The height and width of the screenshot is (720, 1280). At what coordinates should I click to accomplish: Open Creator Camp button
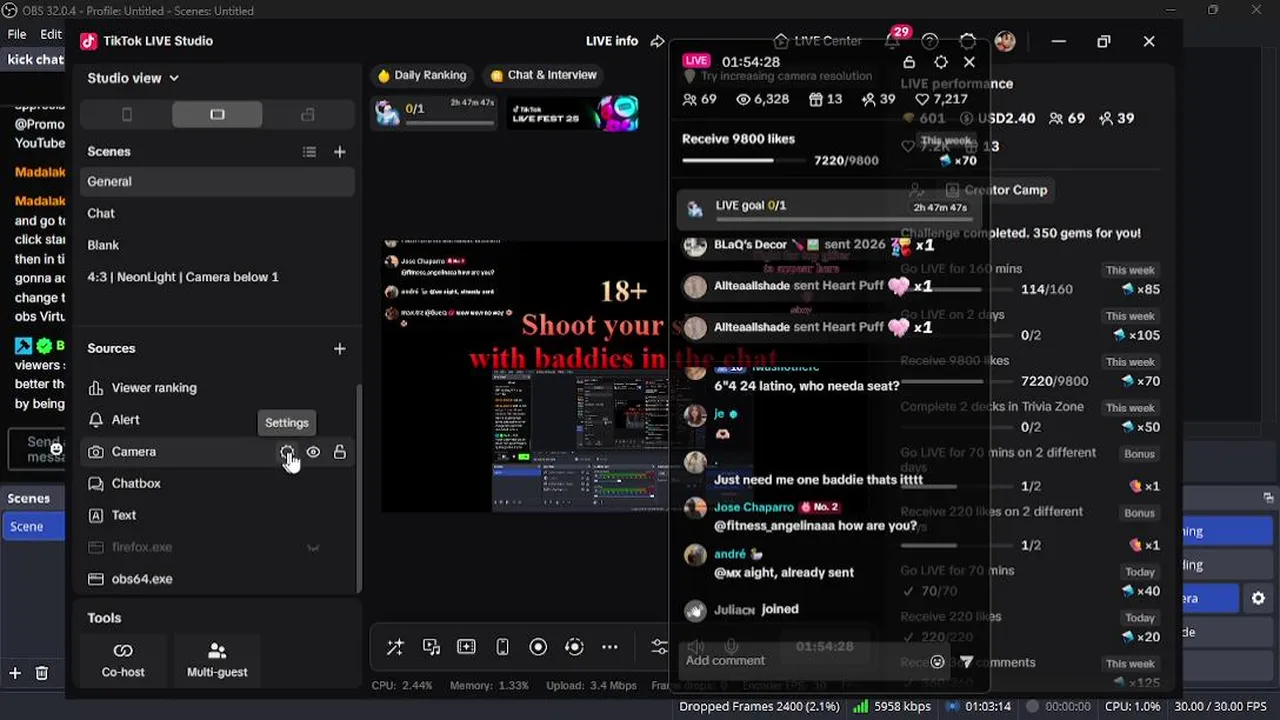pyautogui.click(x=996, y=190)
